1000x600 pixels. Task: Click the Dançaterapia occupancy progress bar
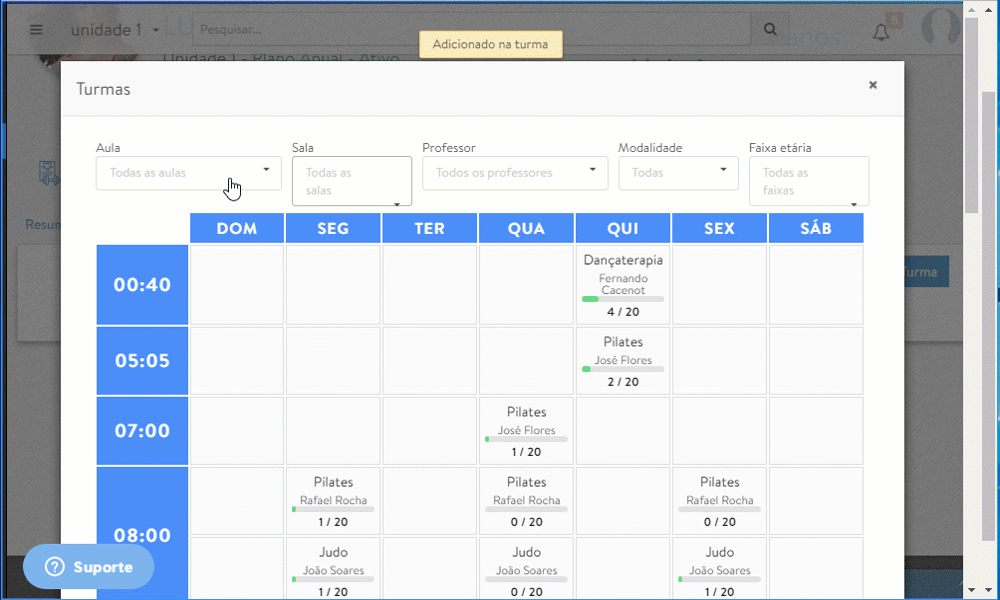click(x=623, y=299)
